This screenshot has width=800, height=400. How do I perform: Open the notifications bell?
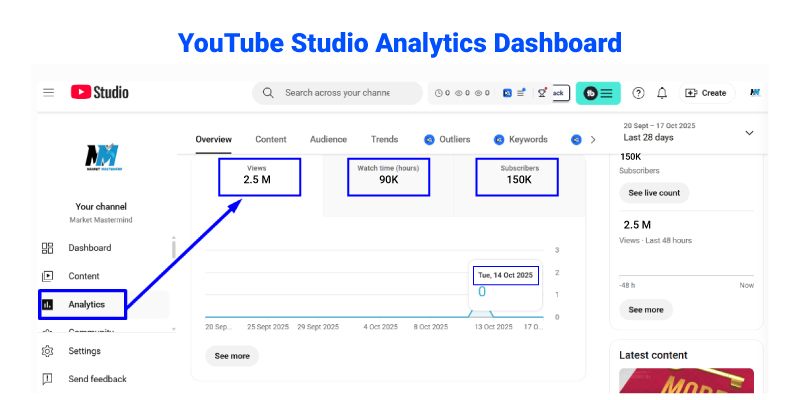(662, 93)
